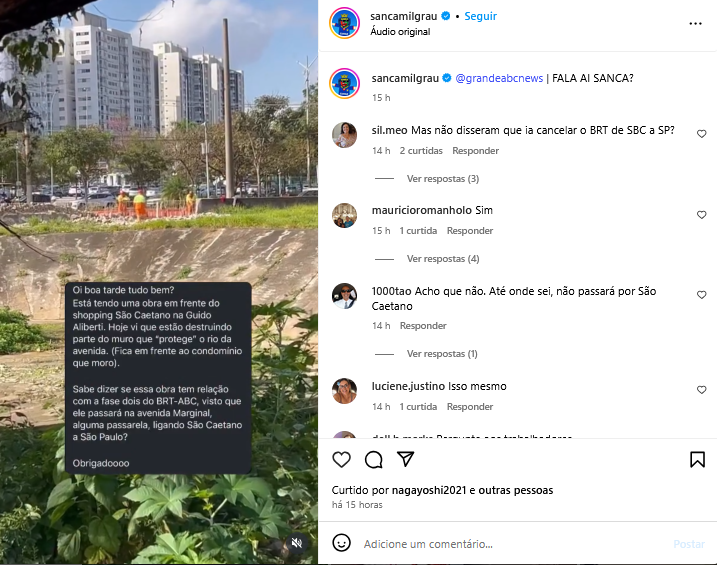
Task: Share post via paper plane icon
Action: 406,459
